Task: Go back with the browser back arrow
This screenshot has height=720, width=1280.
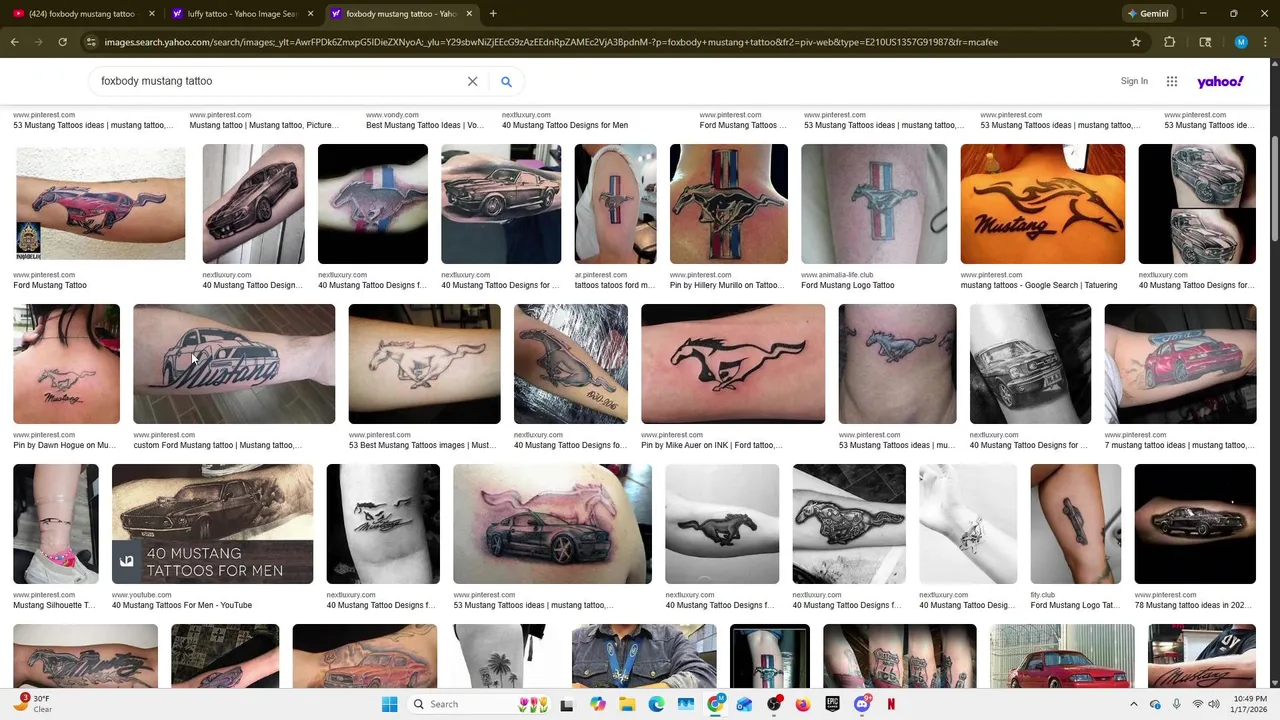Action: [x=14, y=42]
